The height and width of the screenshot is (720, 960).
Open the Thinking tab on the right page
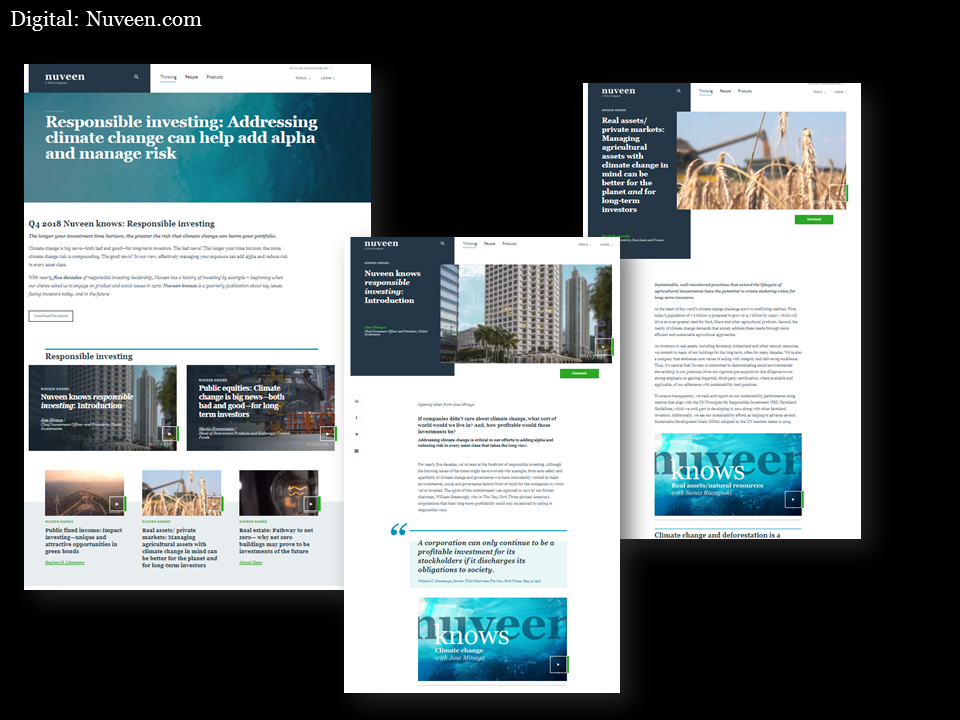(x=706, y=91)
